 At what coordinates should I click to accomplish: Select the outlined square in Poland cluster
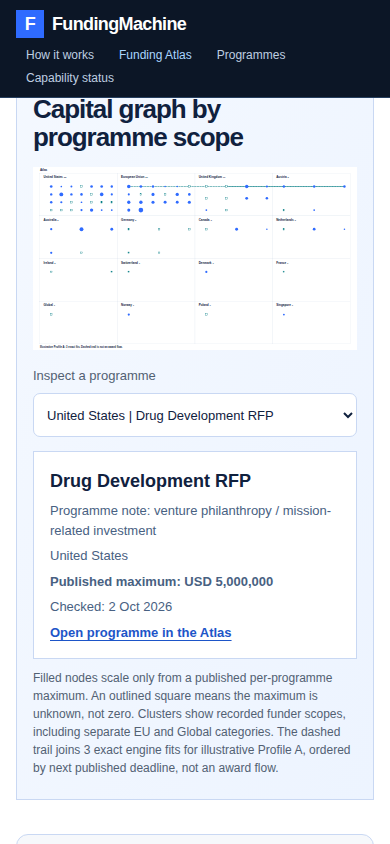click(206, 314)
